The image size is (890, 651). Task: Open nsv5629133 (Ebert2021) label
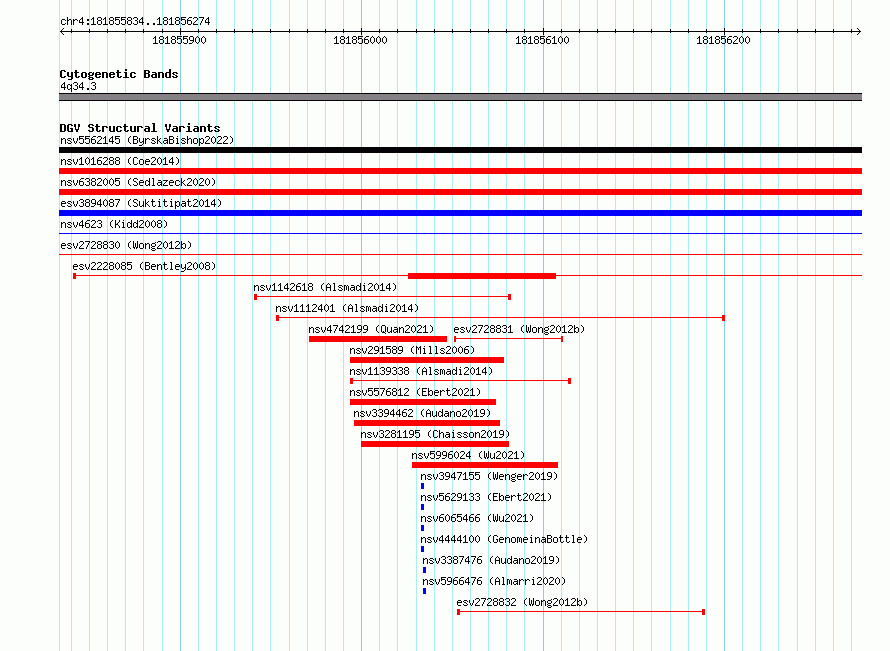[x=486, y=497]
